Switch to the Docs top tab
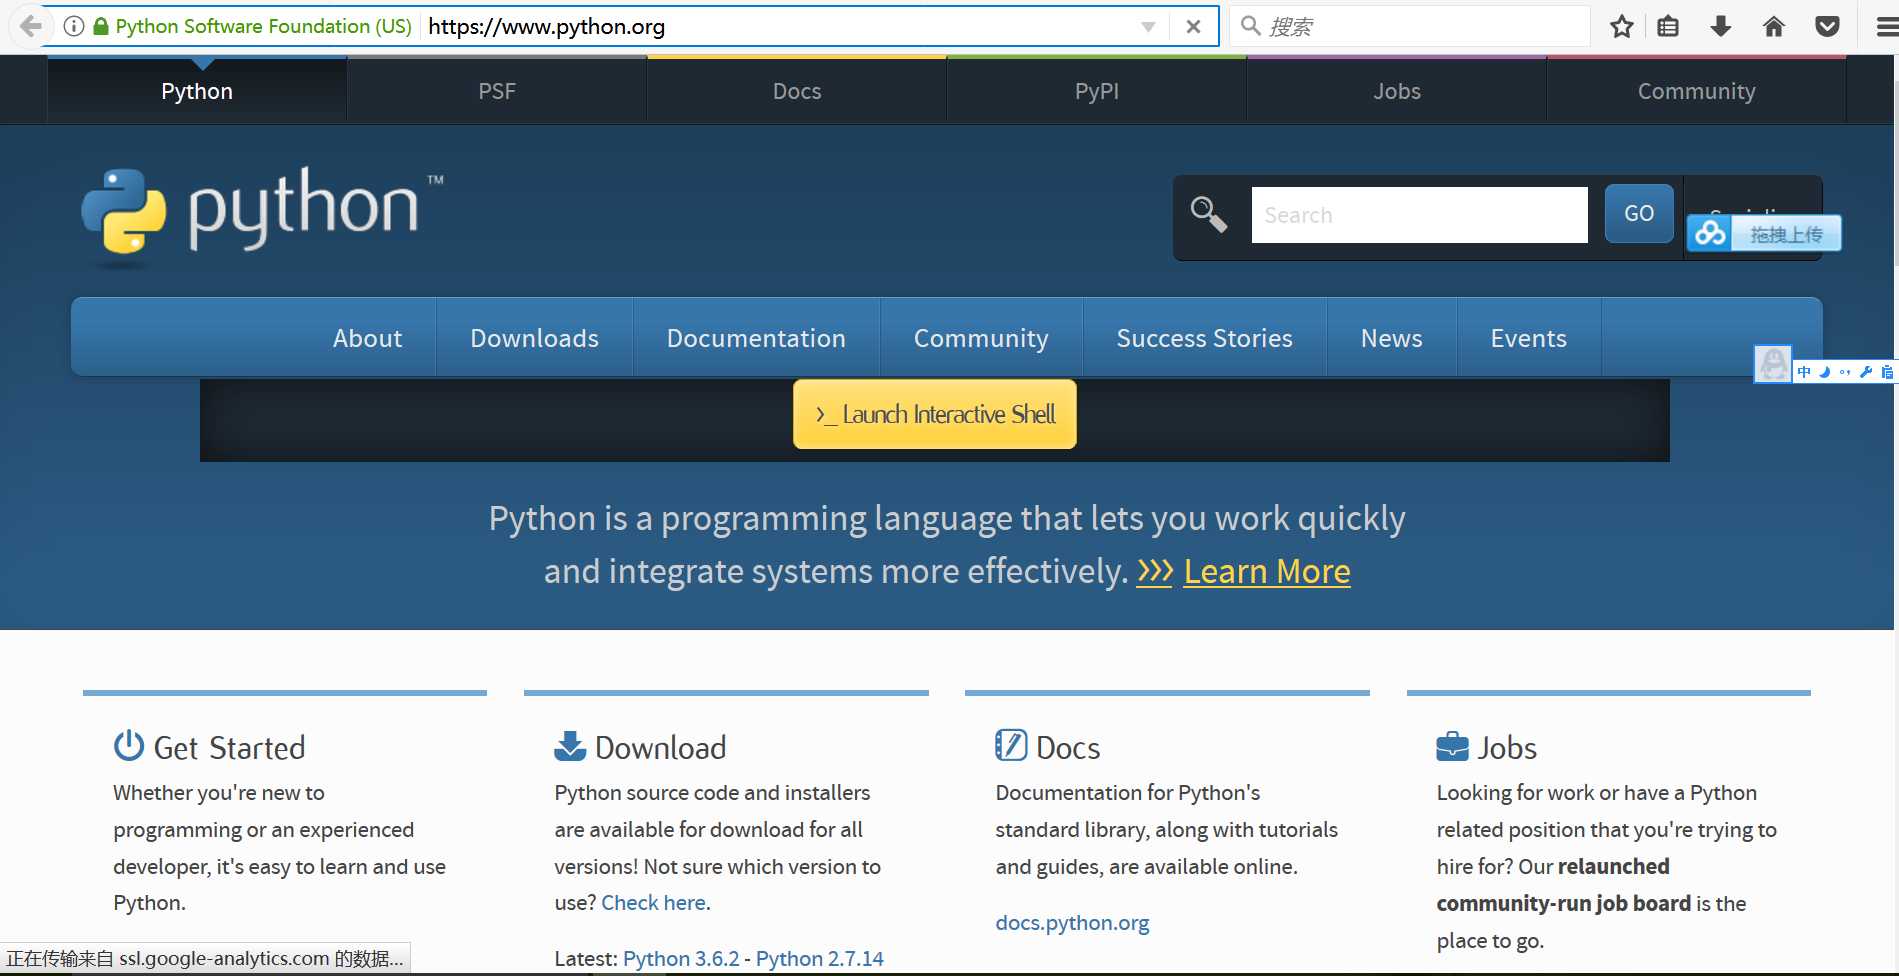The width and height of the screenshot is (1899, 976). point(797,91)
